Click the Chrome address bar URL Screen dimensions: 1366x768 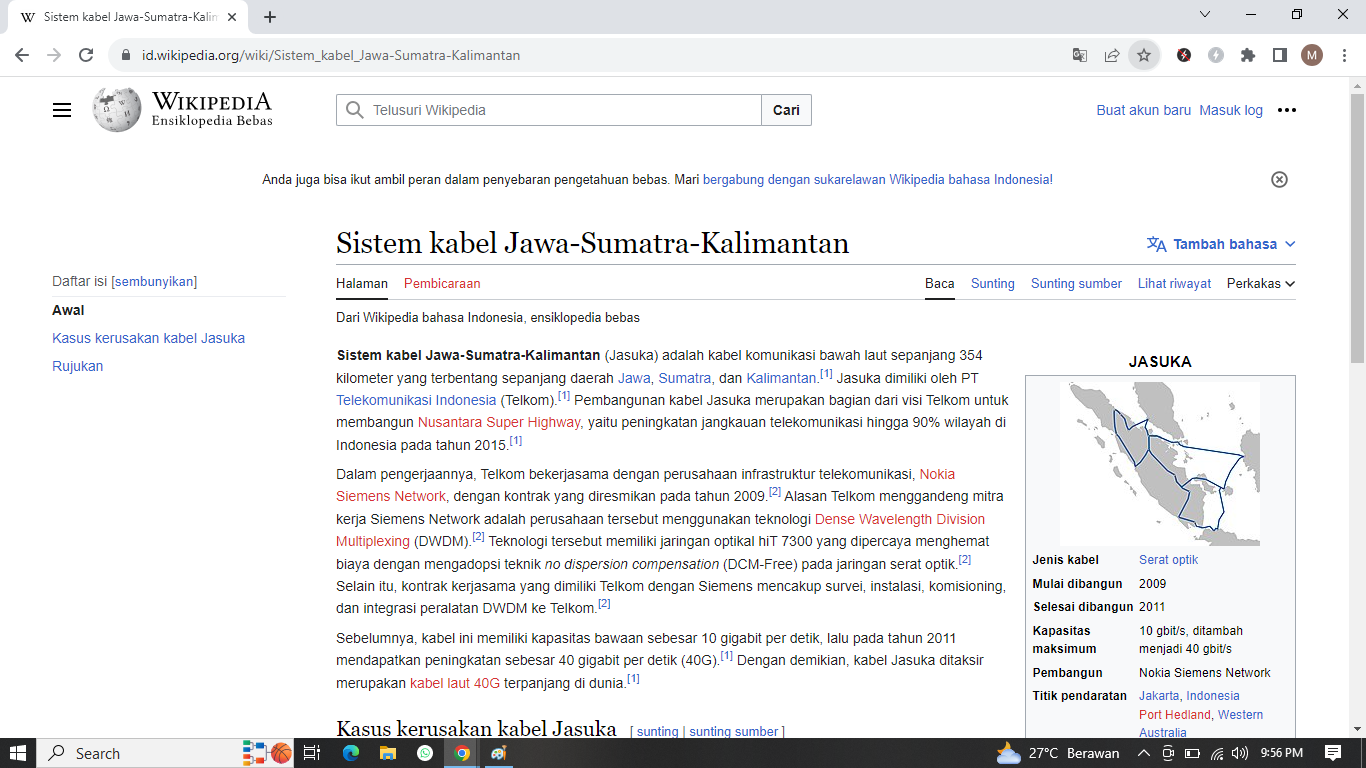[330, 55]
